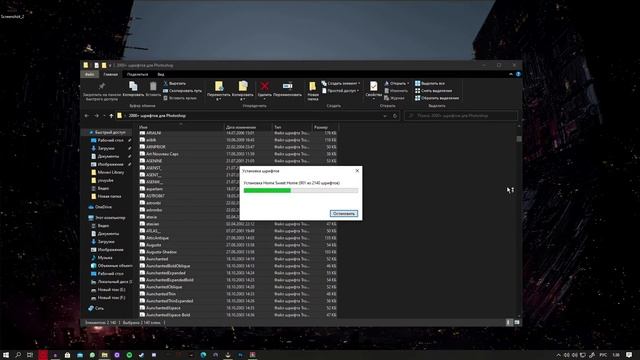This screenshot has height=360, width=640.
Task: Click the taskbar search magnifier icon
Action: (18, 355)
